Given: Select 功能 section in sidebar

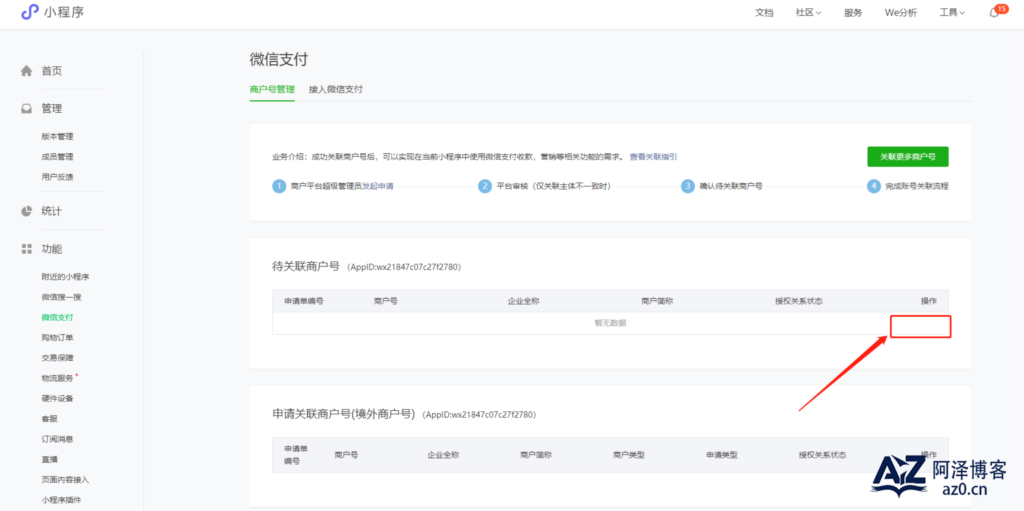Looking at the screenshot, I should [52, 249].
